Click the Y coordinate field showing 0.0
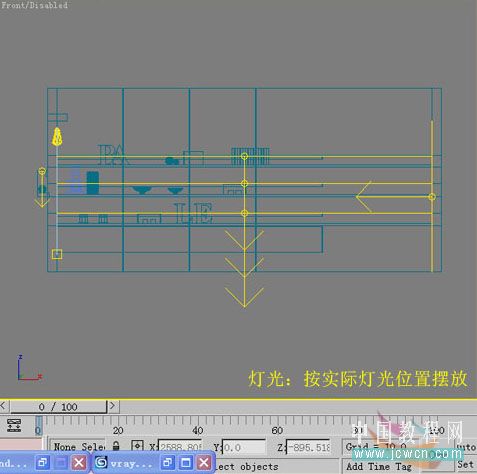The height and width of the screenshot is (474, 477). [244, 447]
